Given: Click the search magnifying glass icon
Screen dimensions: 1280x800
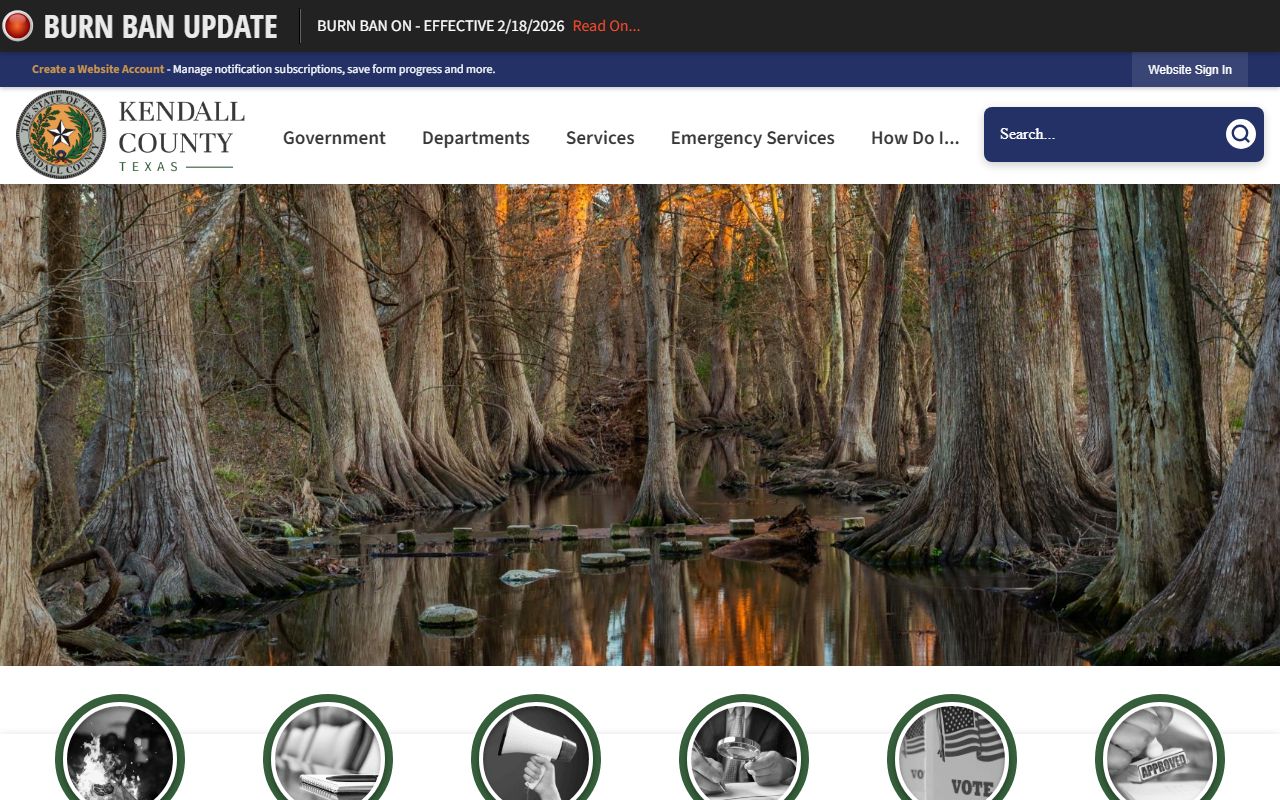Looking at the screenshot, I should pyautogui.click(x=1240, y=134).
